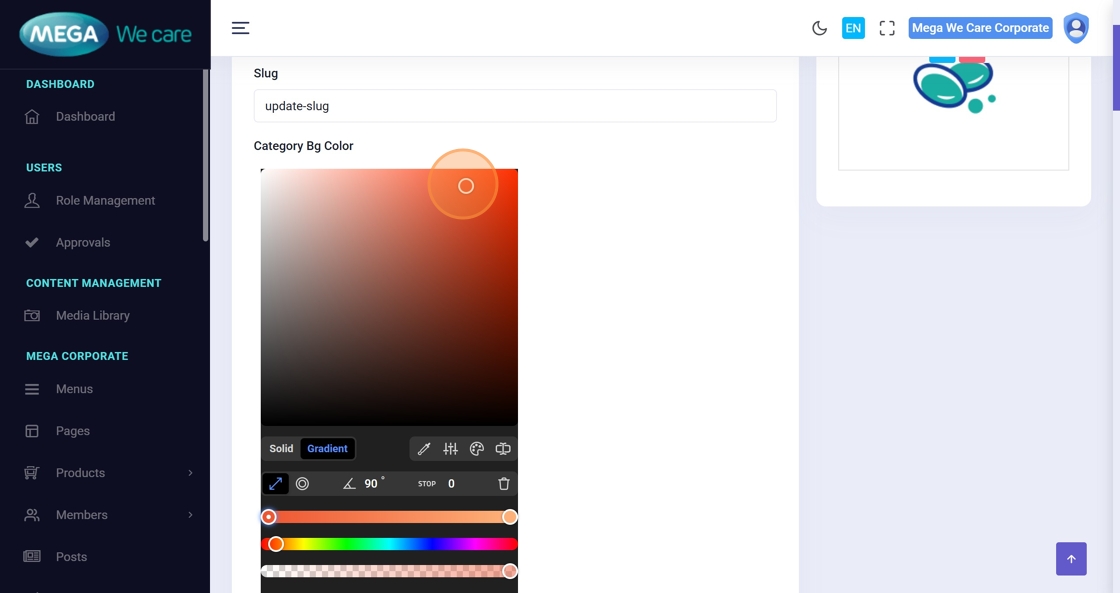Open the color palette presets icon
Image resolution: width=1120 pixels, height=593 pixels.
click(477, 449)
